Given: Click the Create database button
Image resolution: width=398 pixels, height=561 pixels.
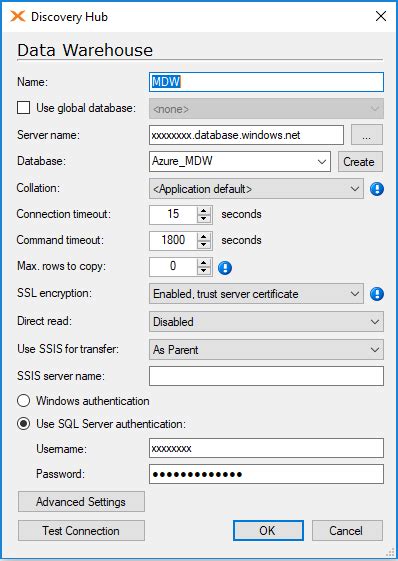Looking at the screenshot, I should tap(360, 162).
